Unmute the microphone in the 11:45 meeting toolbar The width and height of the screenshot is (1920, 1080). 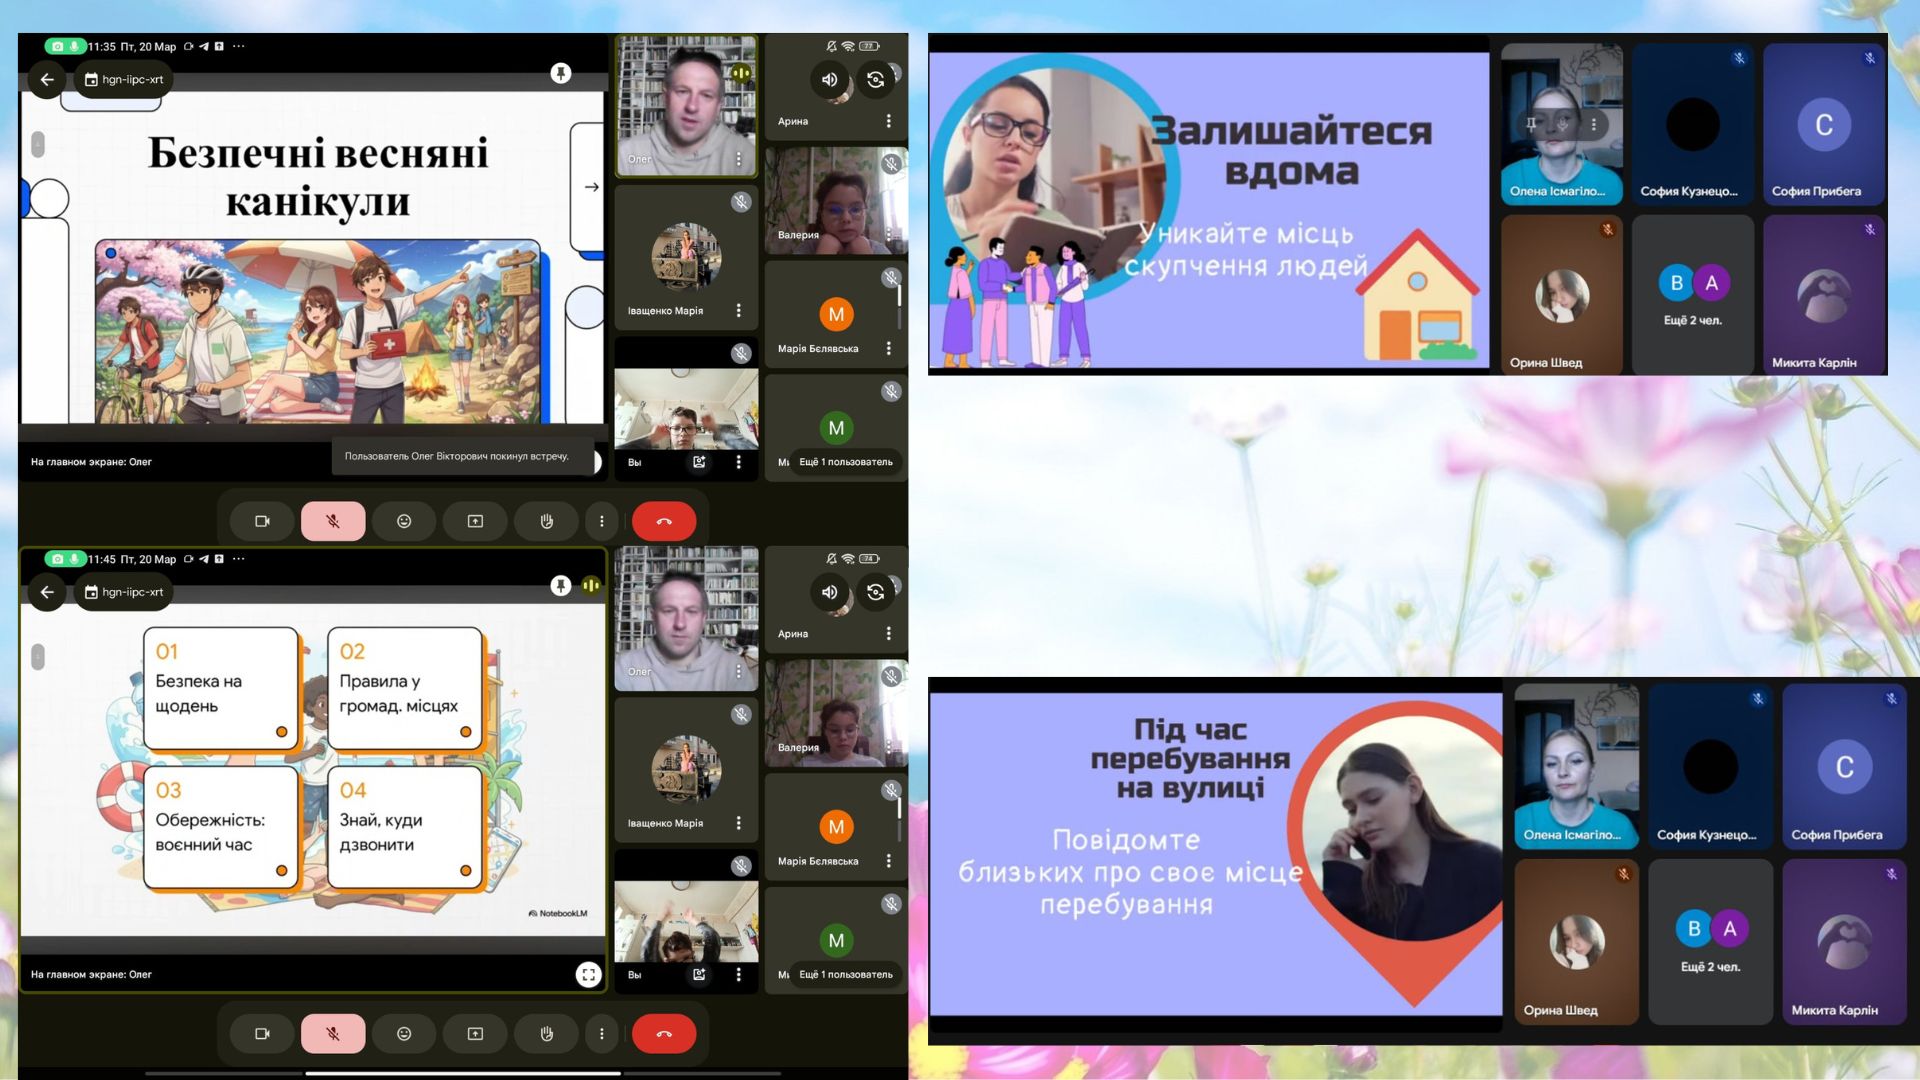tap(333, 1033)
